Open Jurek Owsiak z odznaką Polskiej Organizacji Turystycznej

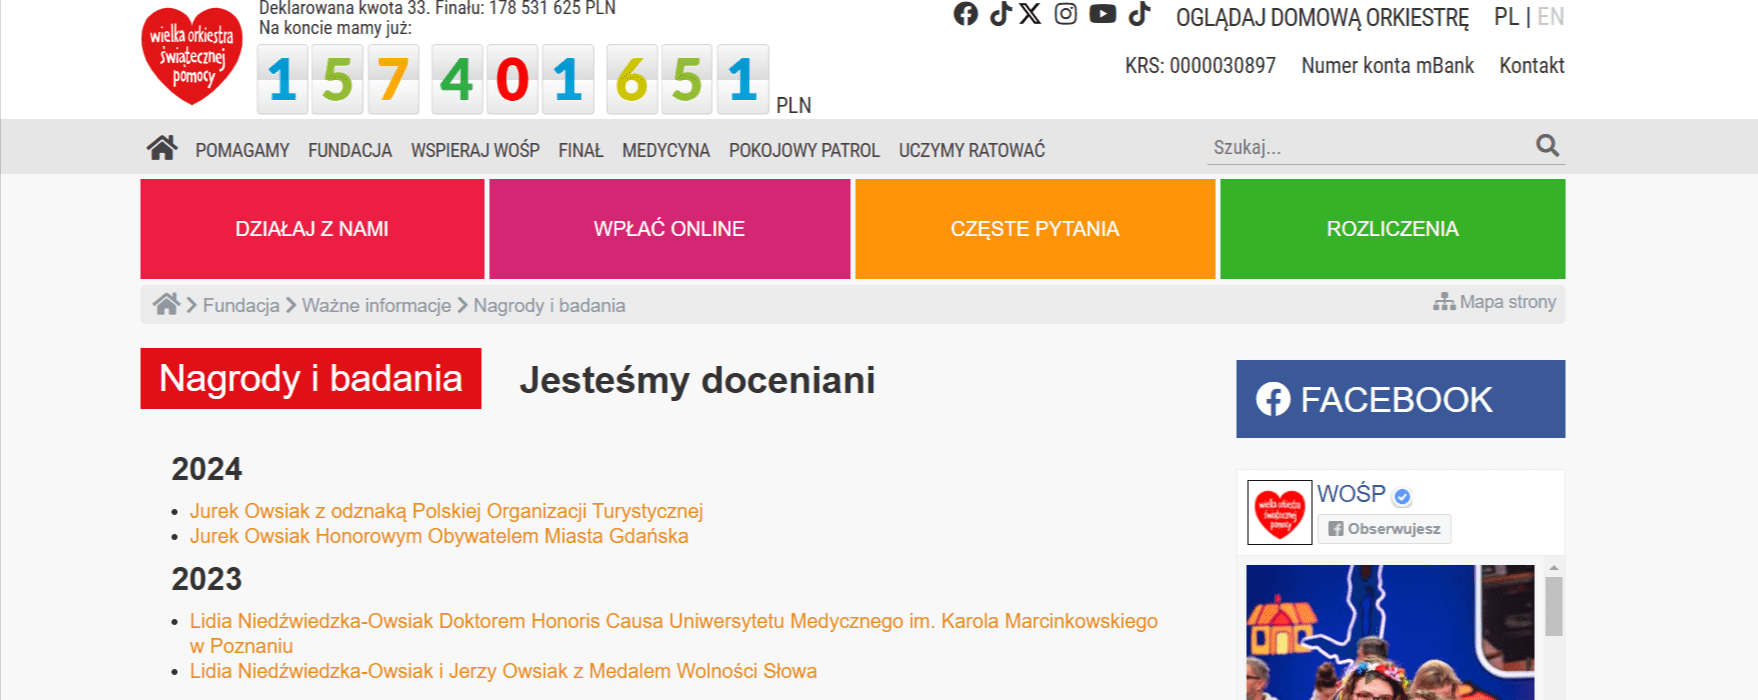click(446, 511)
